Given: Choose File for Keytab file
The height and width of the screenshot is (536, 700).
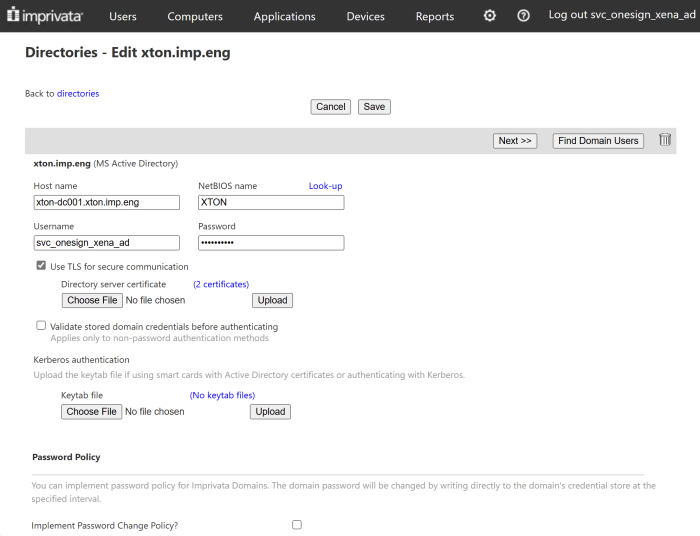Looking at the screenshot, I should [x=92, y=411].
